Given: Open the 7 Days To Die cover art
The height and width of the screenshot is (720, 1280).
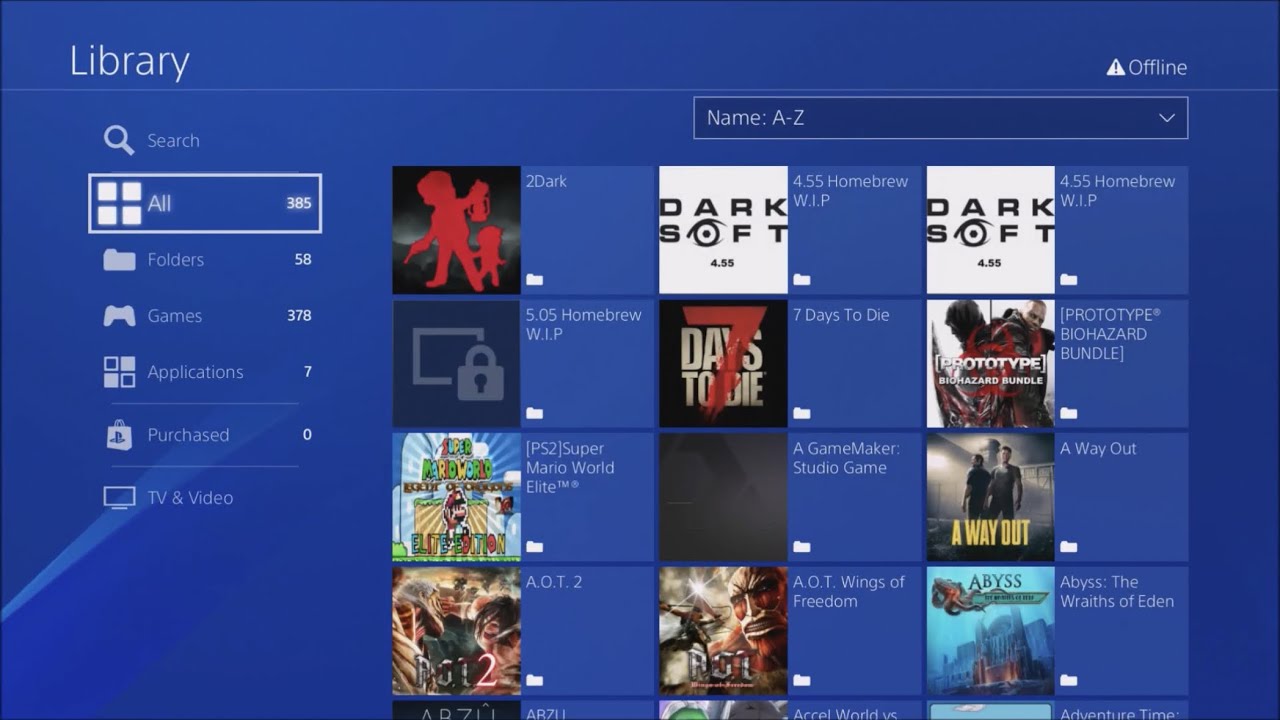Looking at the screenshot, I should [x=723, y=363].
